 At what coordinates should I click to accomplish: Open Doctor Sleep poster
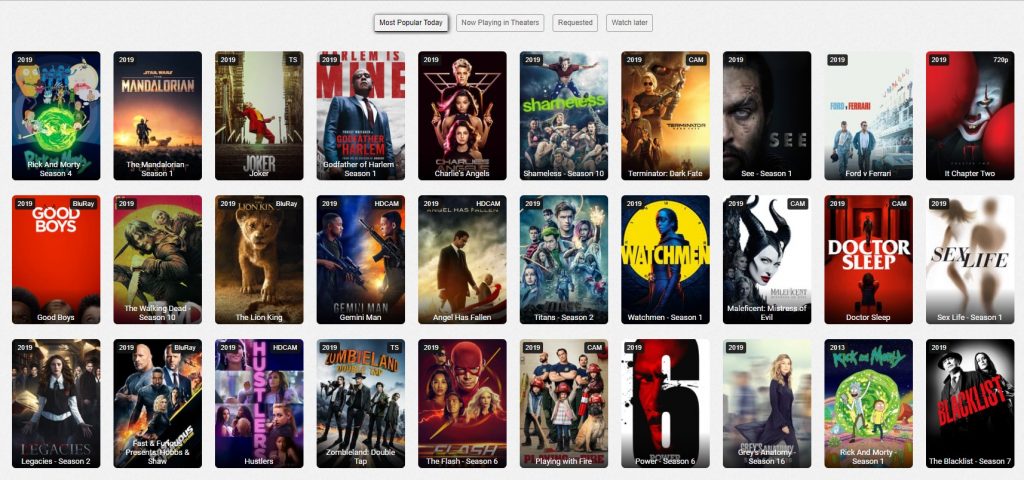[869, 259]
